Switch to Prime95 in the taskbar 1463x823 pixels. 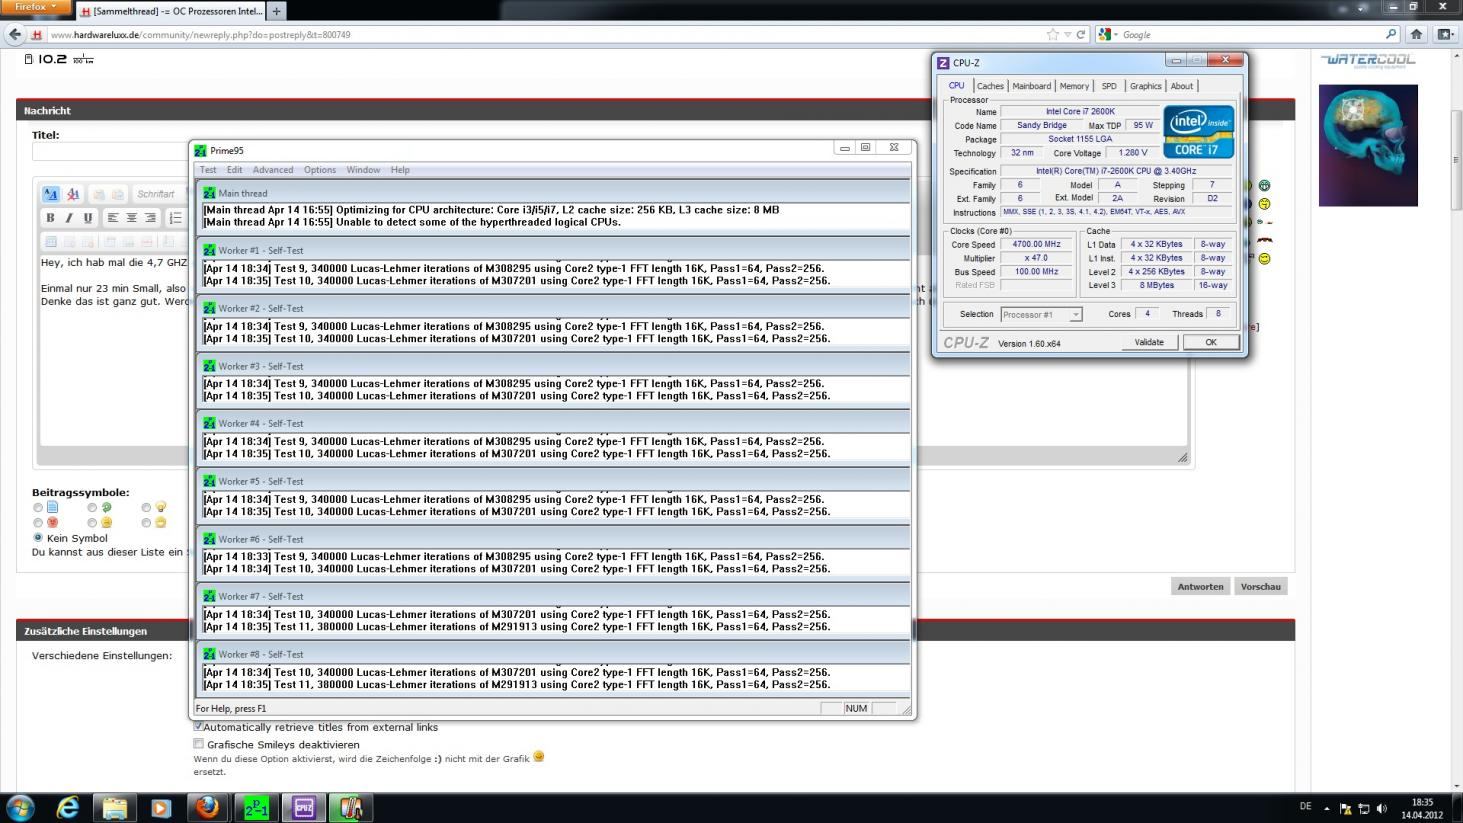tap(256, 807)
